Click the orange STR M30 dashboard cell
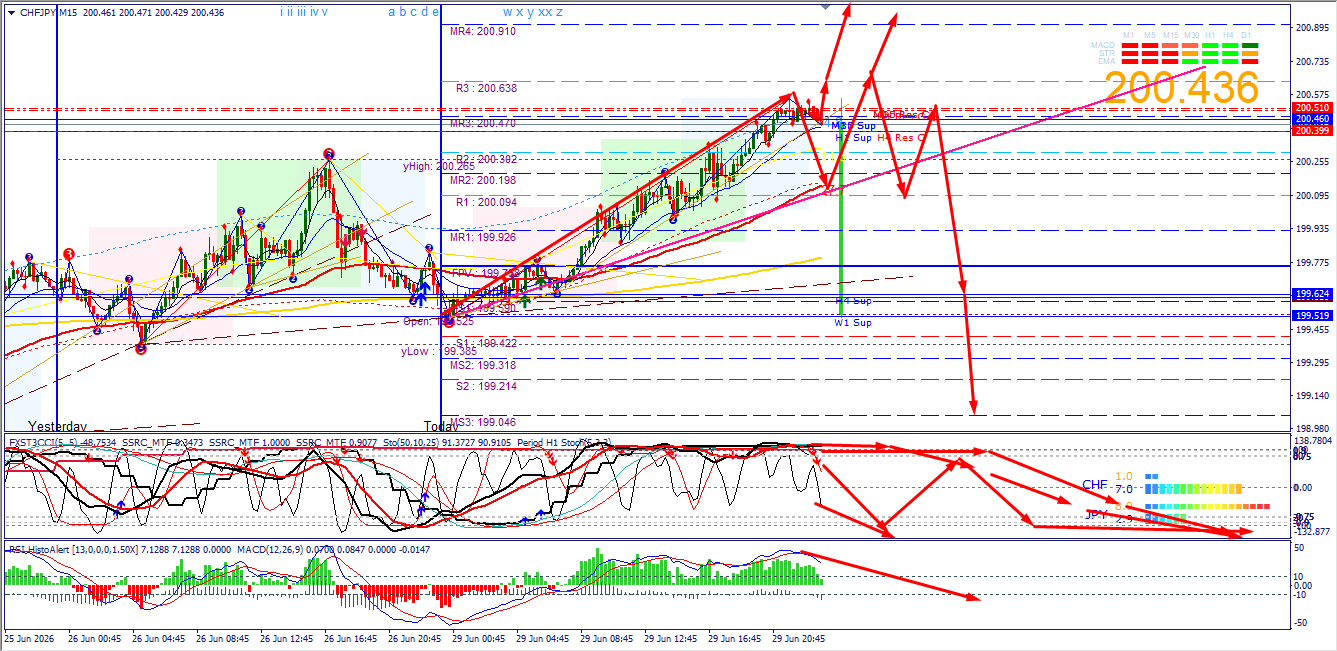 [x=1189, y=53]
